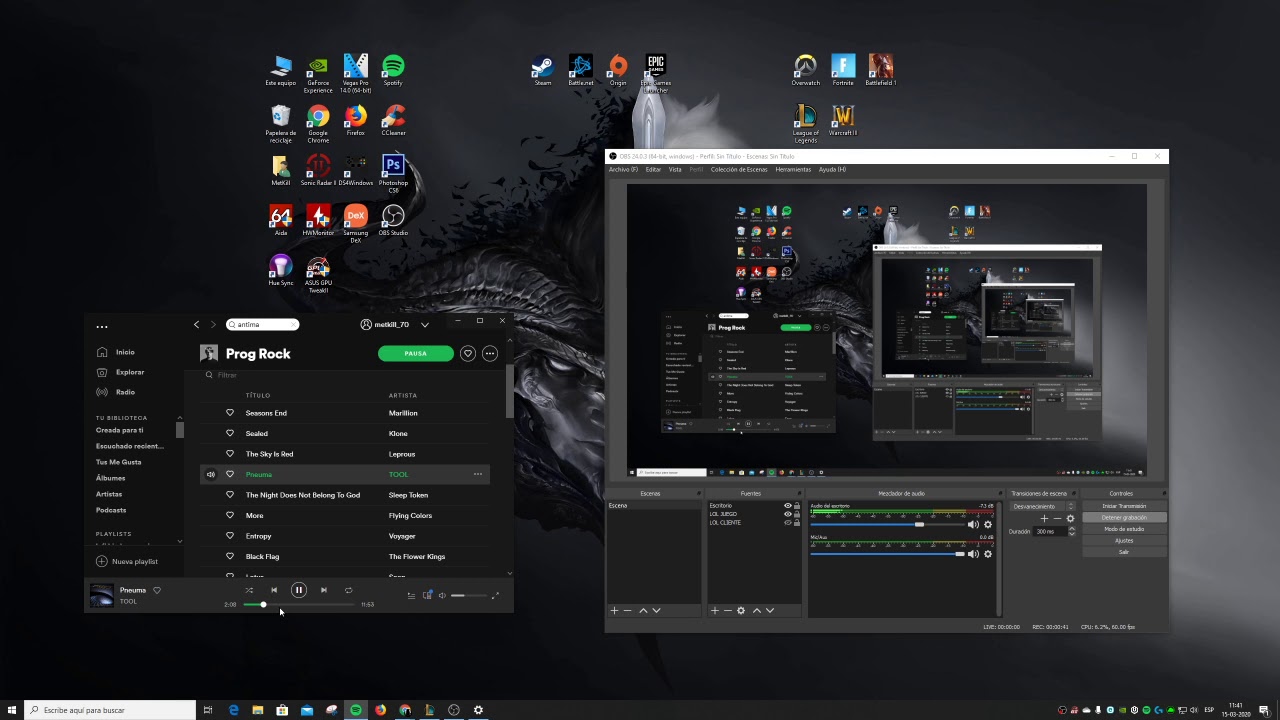The height and width of the screenshot is (720, 1280).
Task: Skip to previous track in Spotify
Action: pyautogui.click(x=274, y=590)
